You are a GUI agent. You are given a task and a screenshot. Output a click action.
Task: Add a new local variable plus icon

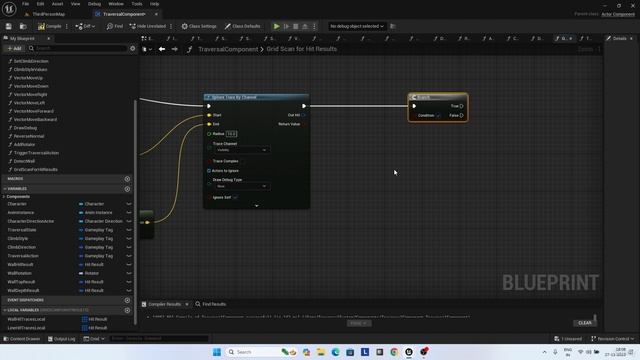(x=127, y=310)
